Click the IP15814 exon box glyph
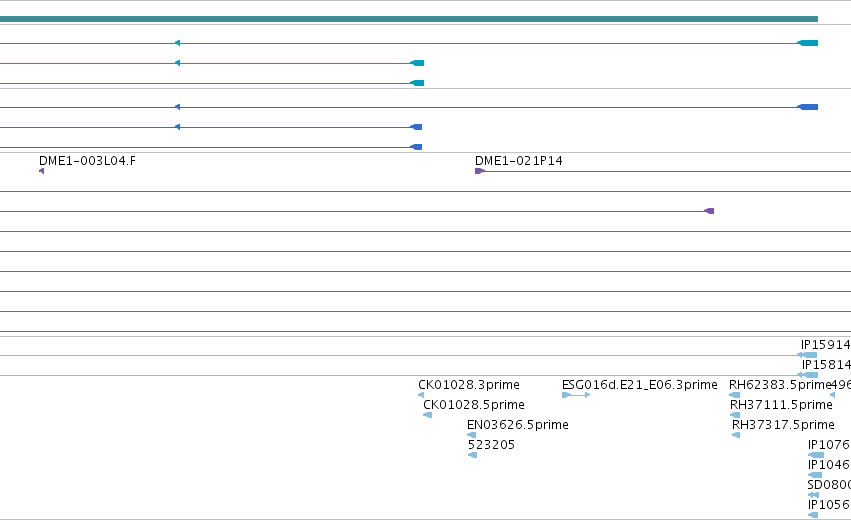The height and width of the screenshot is (520, 851). pos(808,375)
